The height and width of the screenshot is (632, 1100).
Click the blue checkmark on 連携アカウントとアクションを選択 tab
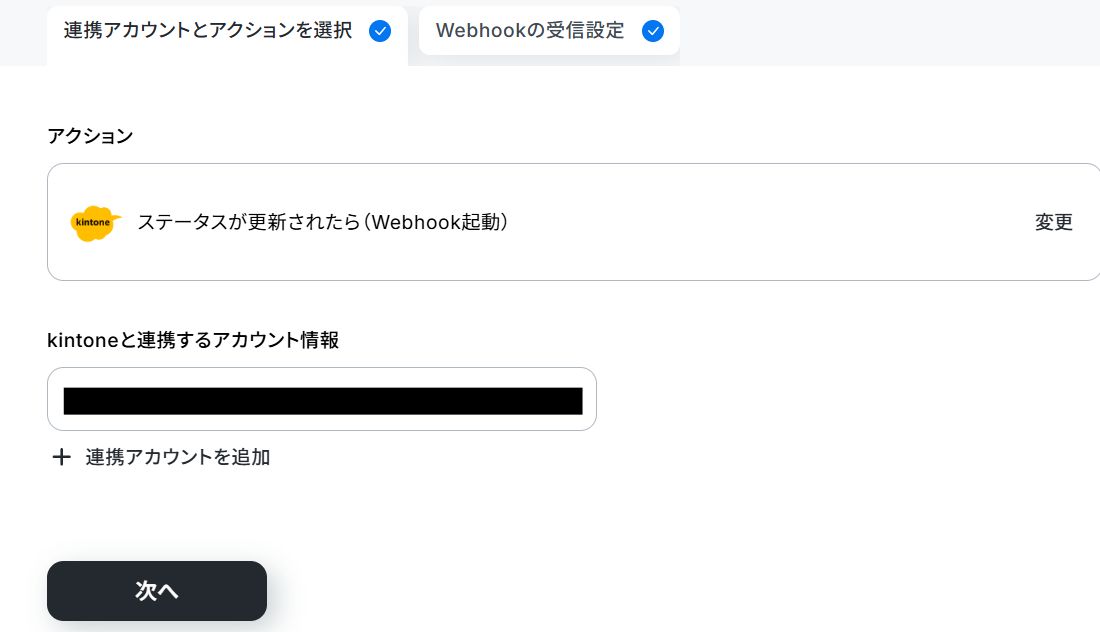[x=380, y=31]
